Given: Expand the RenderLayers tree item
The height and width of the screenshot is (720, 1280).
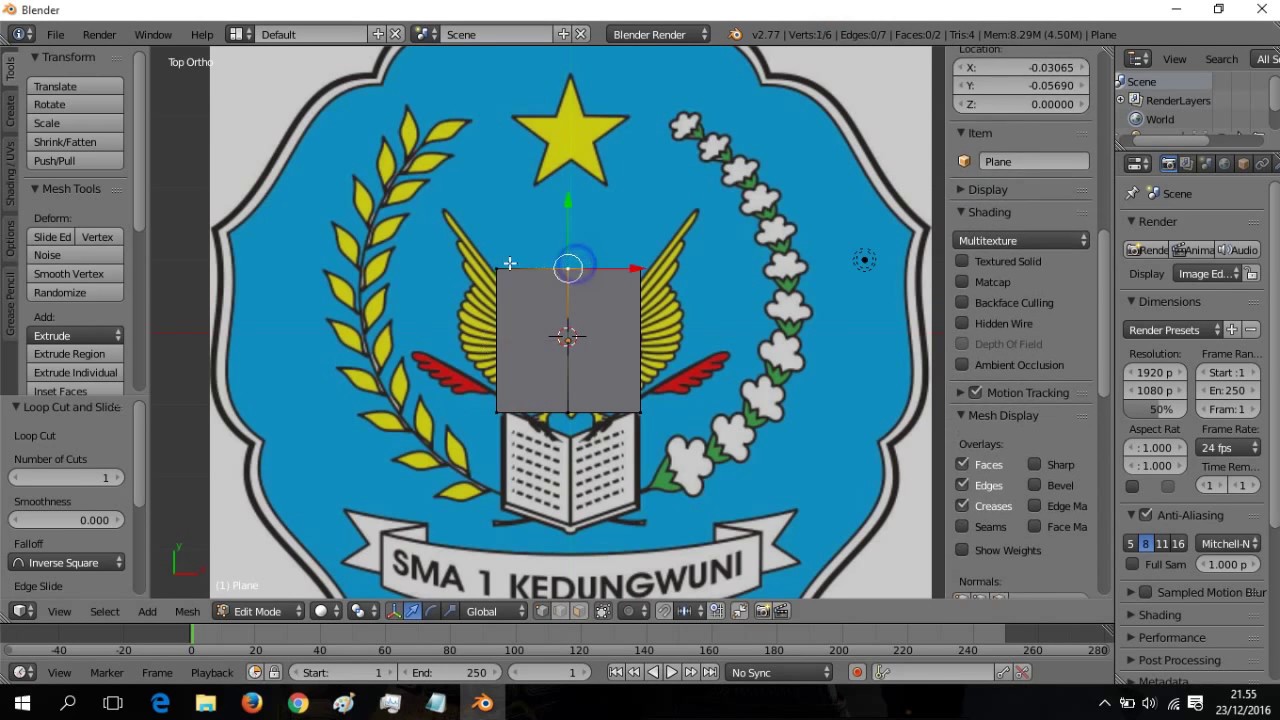Looking at the screenshot, I should point(1121,100).
